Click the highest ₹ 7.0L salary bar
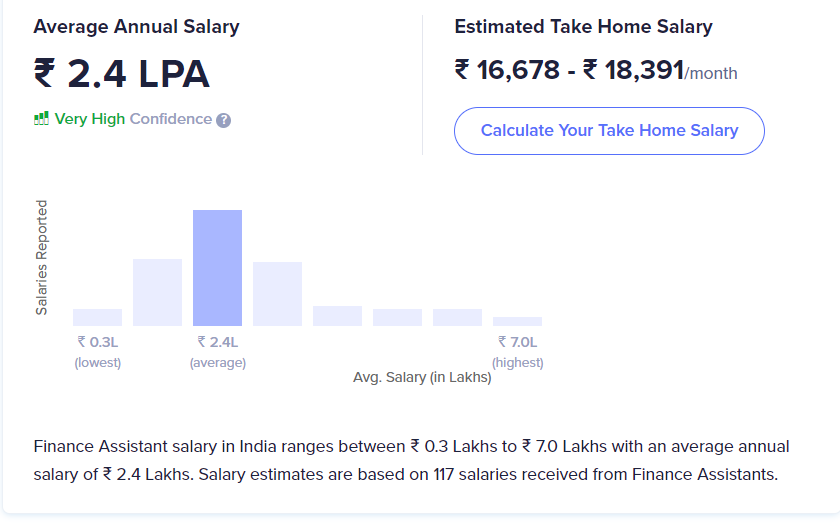Viewport: 840px width, 527px height. click(x=518, y=321)
